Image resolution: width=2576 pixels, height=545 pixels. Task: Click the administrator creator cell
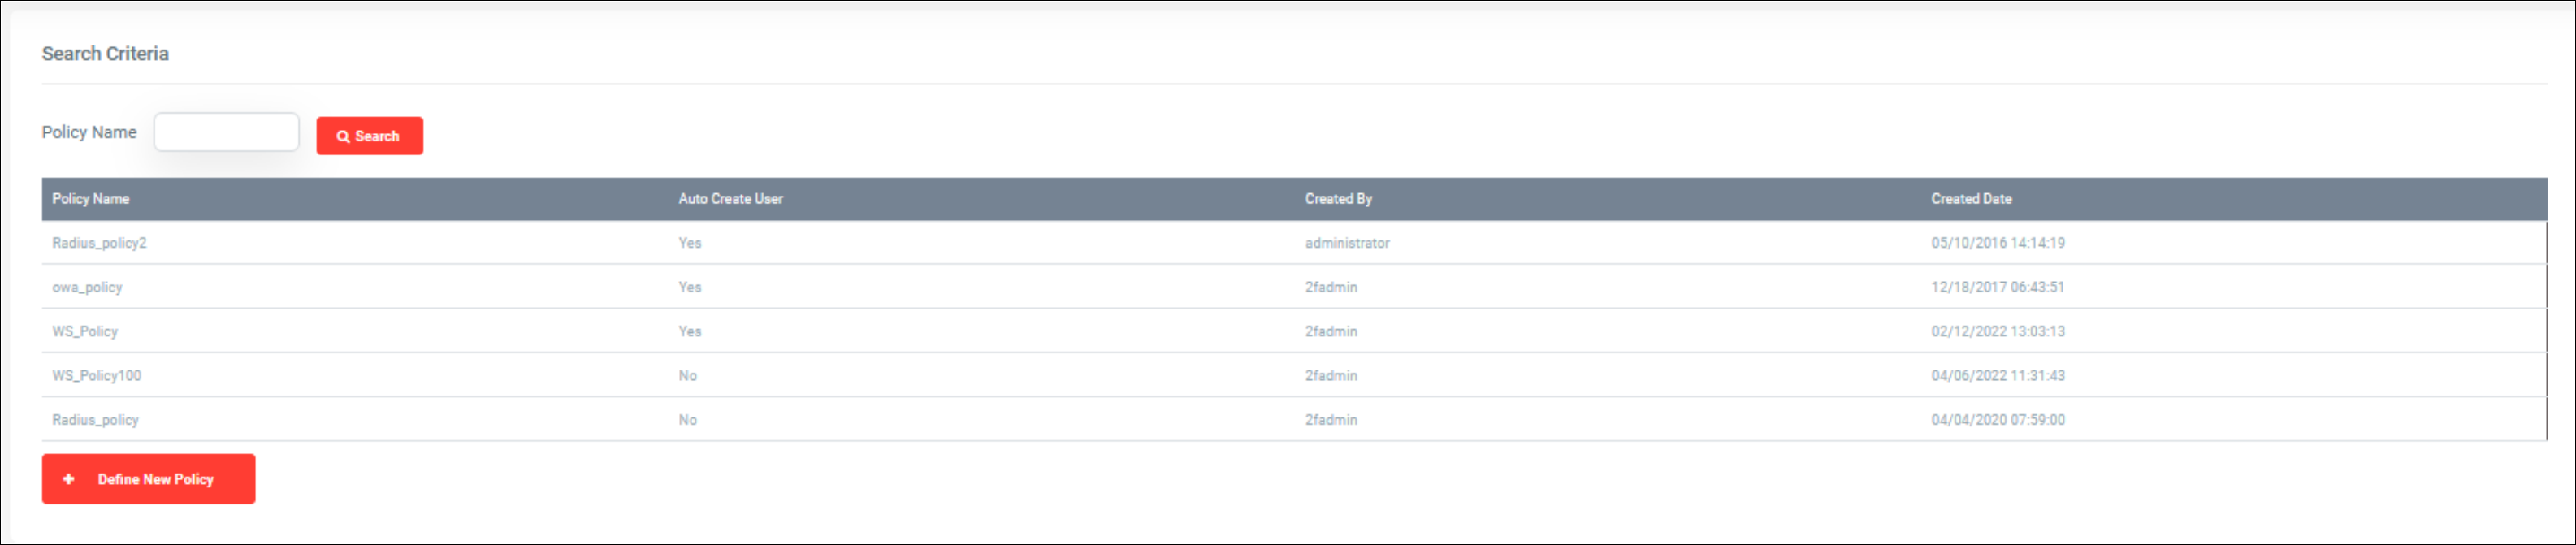coord(1346,243)
